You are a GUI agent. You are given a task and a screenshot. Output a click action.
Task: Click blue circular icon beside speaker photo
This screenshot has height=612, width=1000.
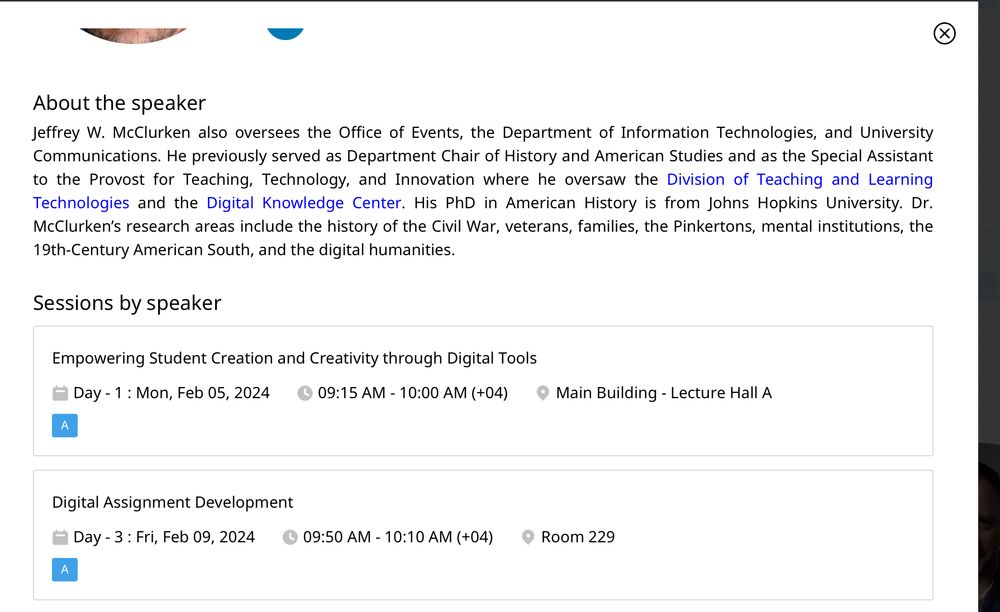pos(285,33)
